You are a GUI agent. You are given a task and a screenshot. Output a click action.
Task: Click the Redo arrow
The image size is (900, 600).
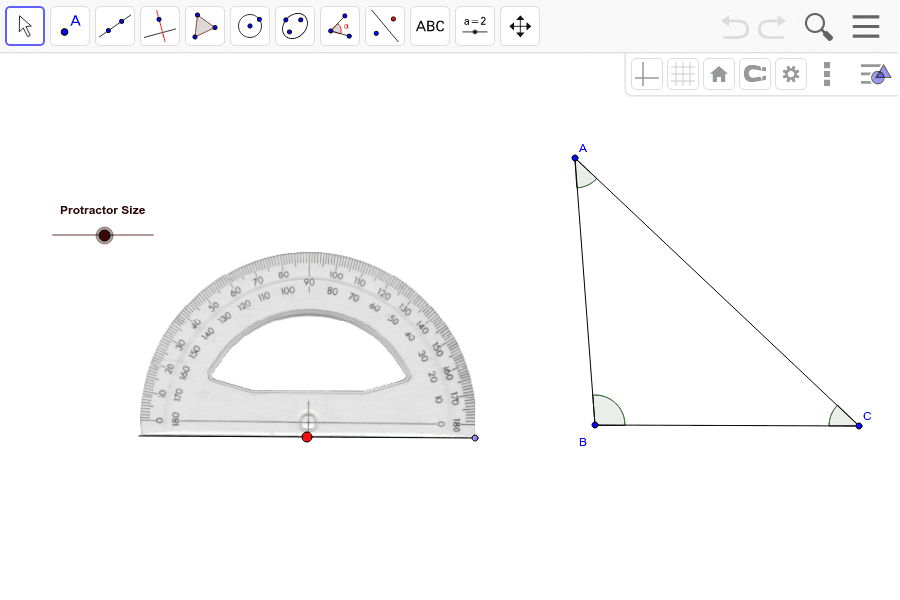click(x=771, y=27)
